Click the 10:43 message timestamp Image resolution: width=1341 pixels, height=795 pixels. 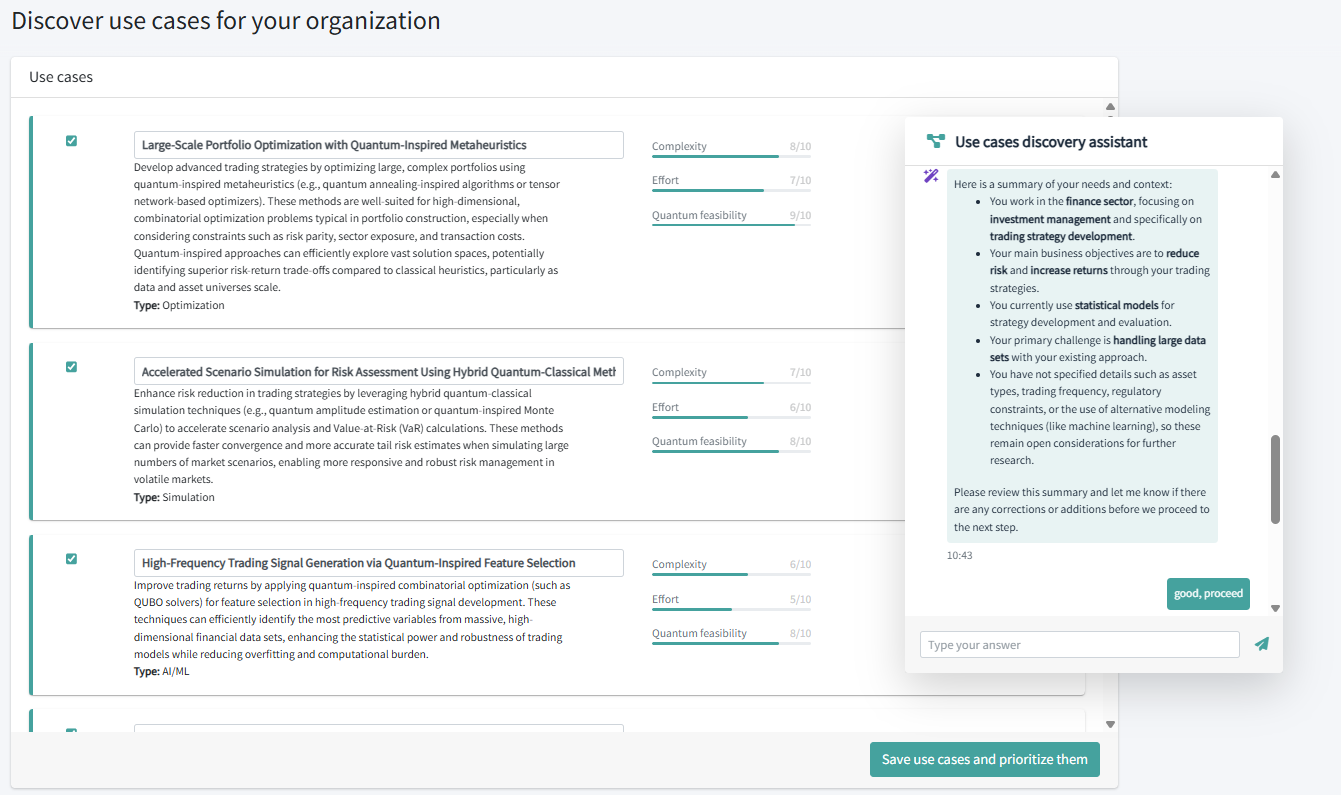pos(960,555)
